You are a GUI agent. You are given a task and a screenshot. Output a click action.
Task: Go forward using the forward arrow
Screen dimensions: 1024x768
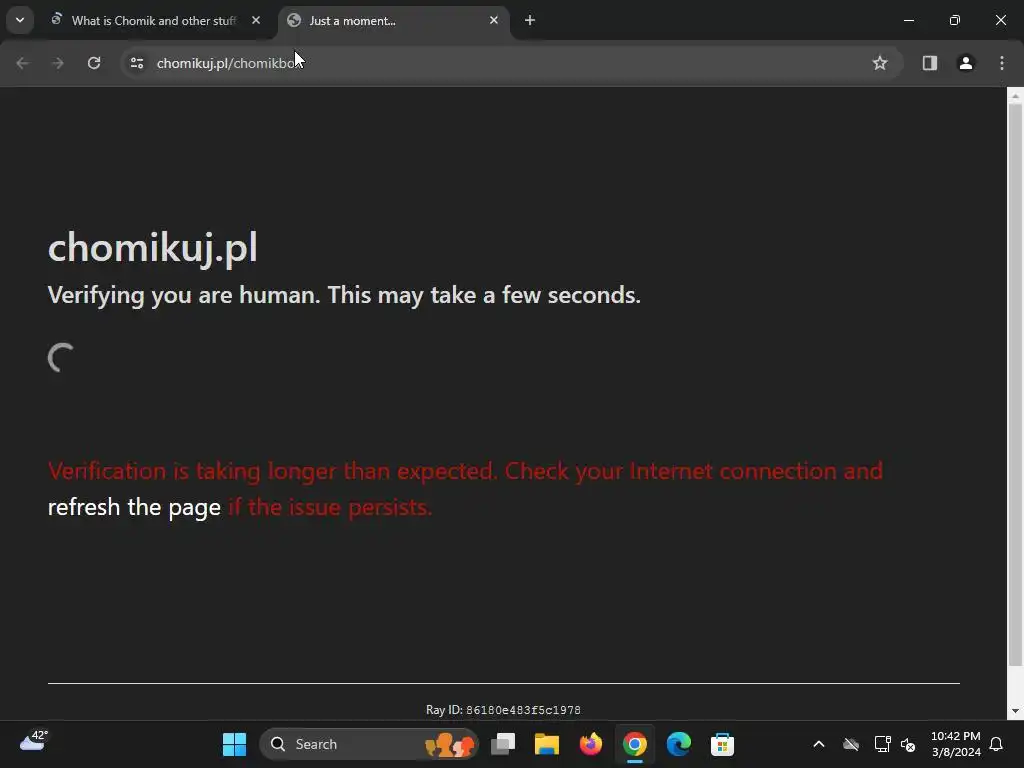click(x=58, y=63)
